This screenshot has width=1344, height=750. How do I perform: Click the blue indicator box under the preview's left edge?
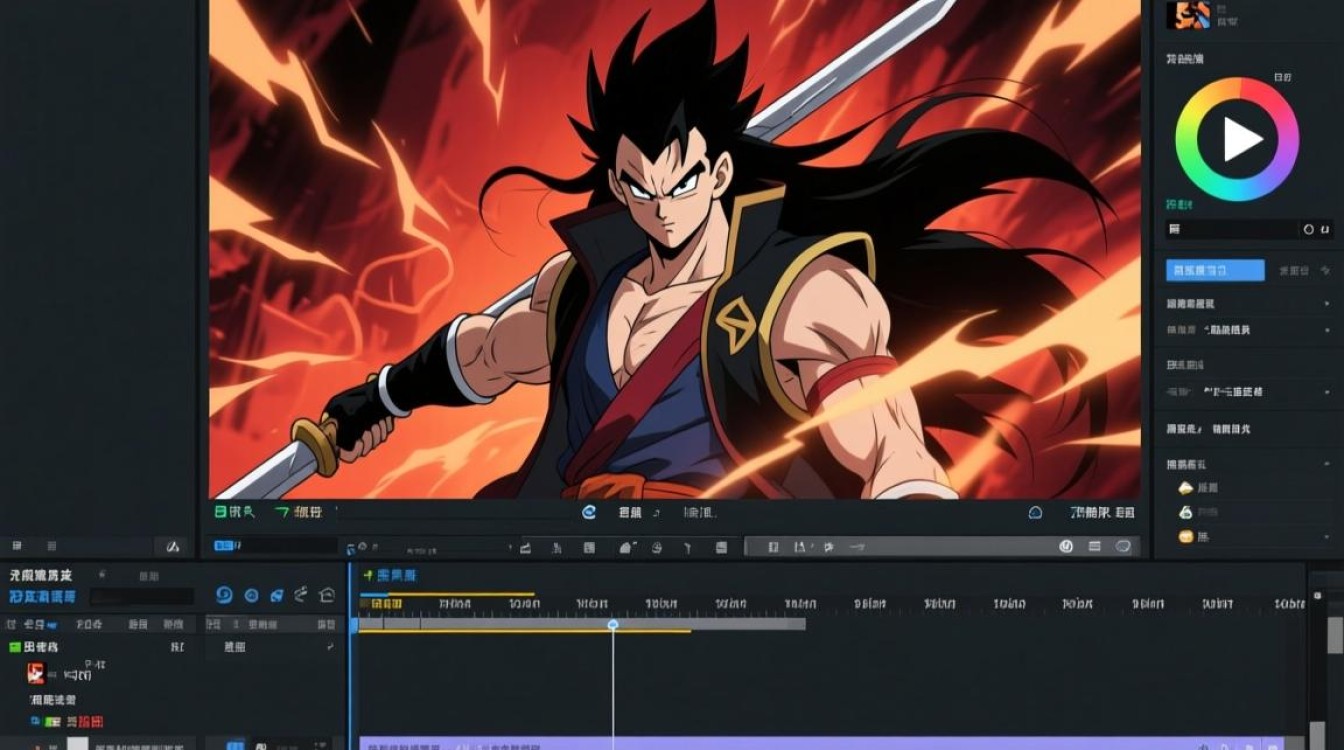coord(224,545)
